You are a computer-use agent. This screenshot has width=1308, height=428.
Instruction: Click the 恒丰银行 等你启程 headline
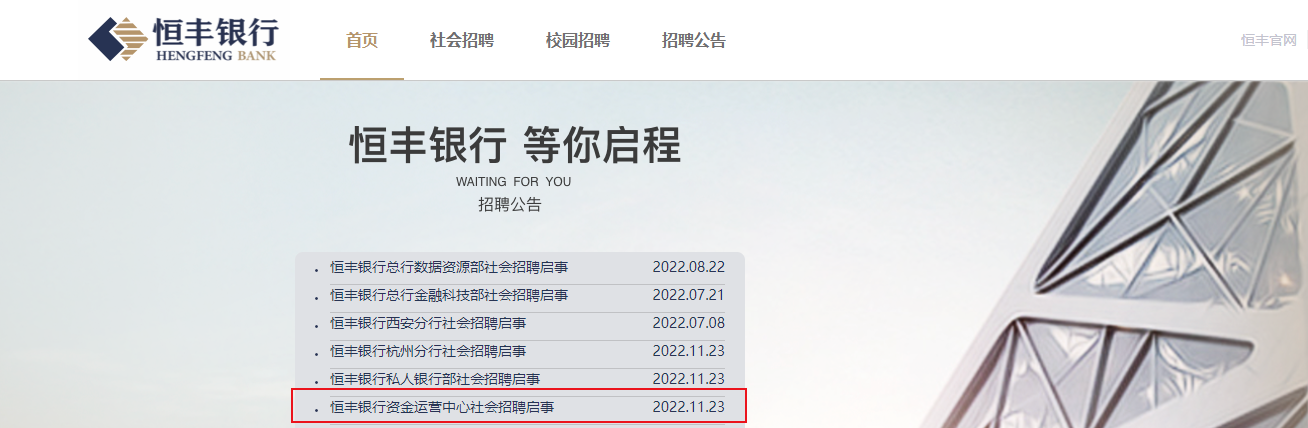point(515,146)
